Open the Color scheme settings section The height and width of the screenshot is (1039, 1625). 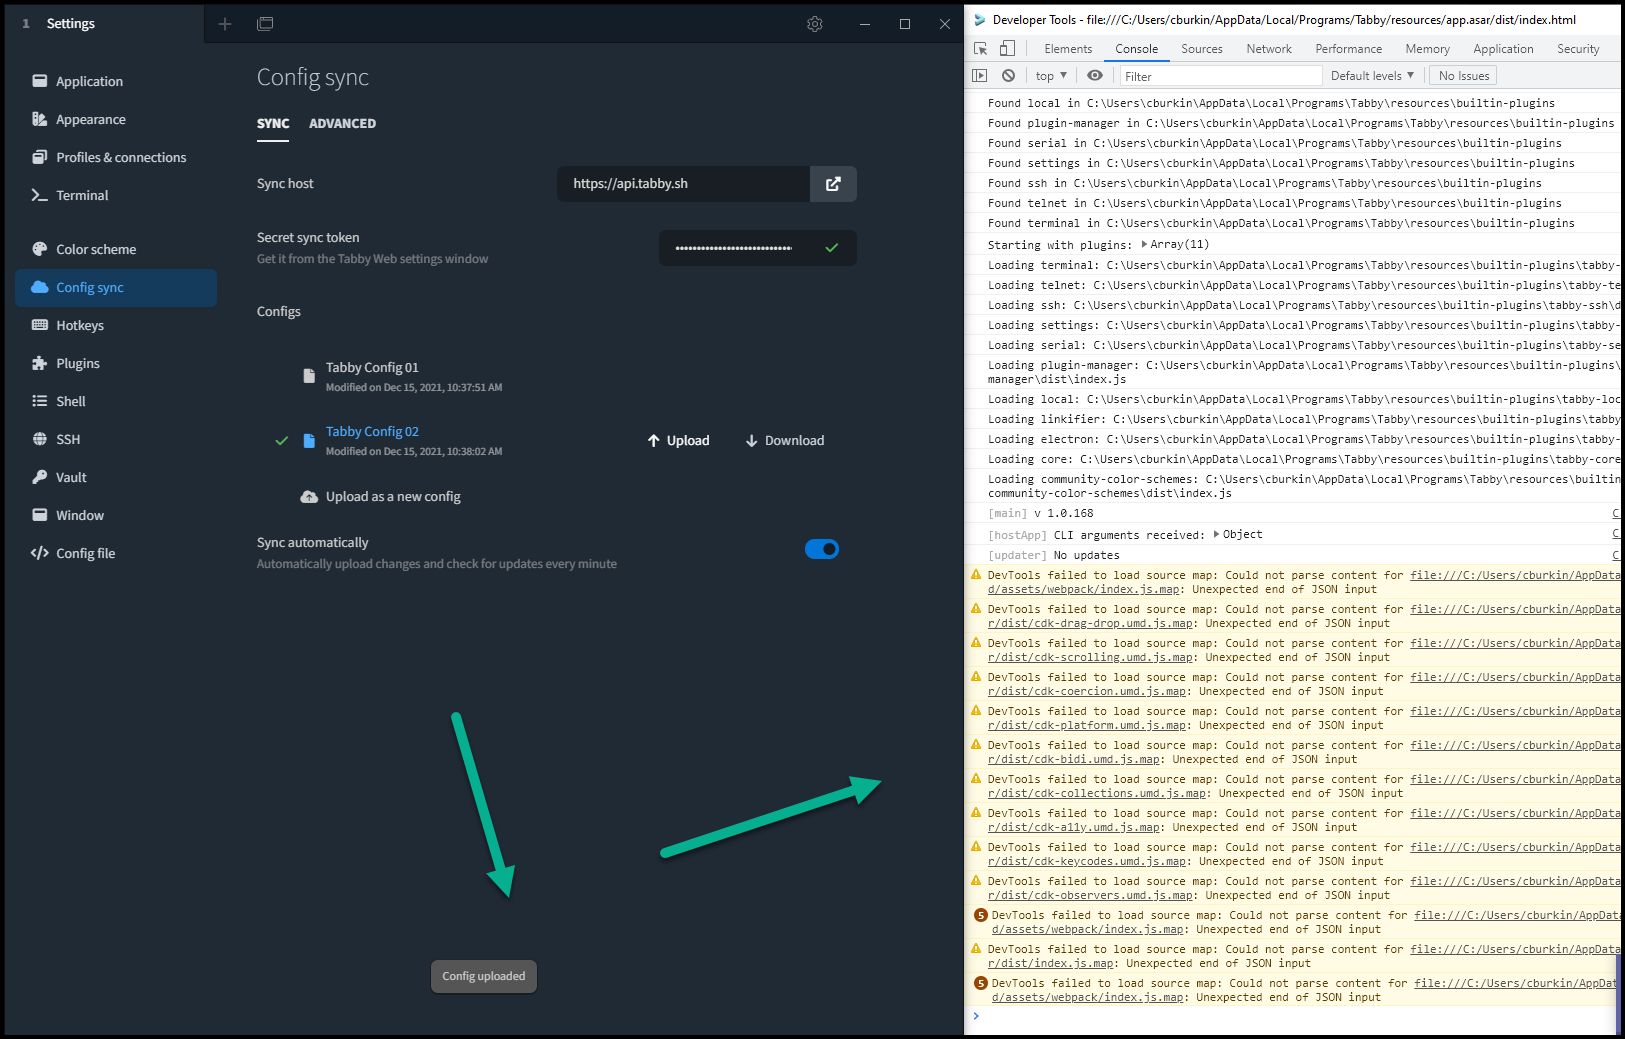[x=96, y=249]
